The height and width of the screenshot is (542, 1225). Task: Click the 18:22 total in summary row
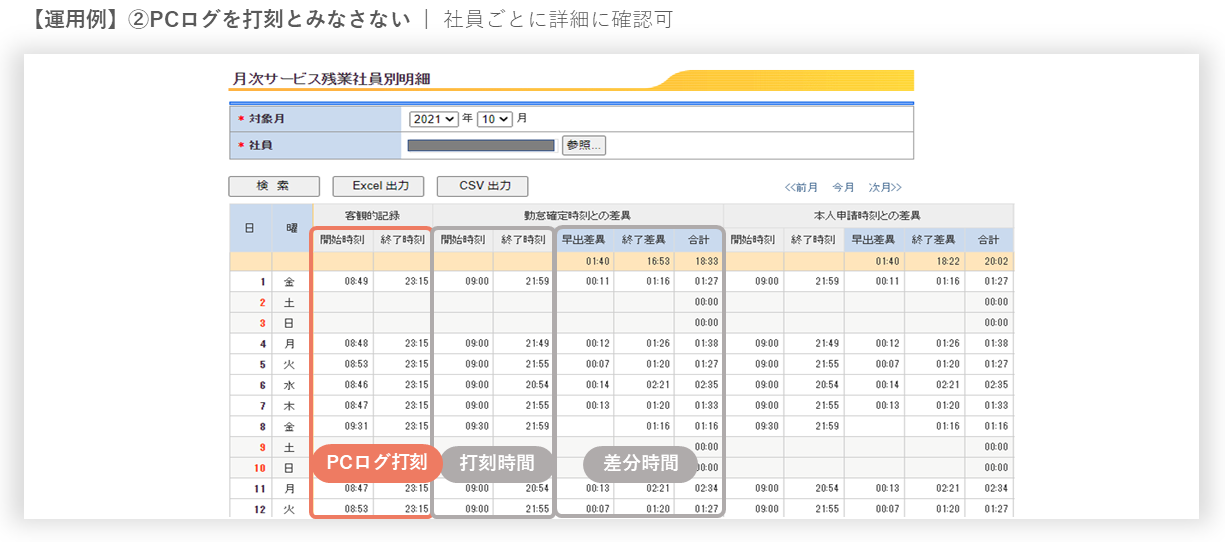pos(948,262)
